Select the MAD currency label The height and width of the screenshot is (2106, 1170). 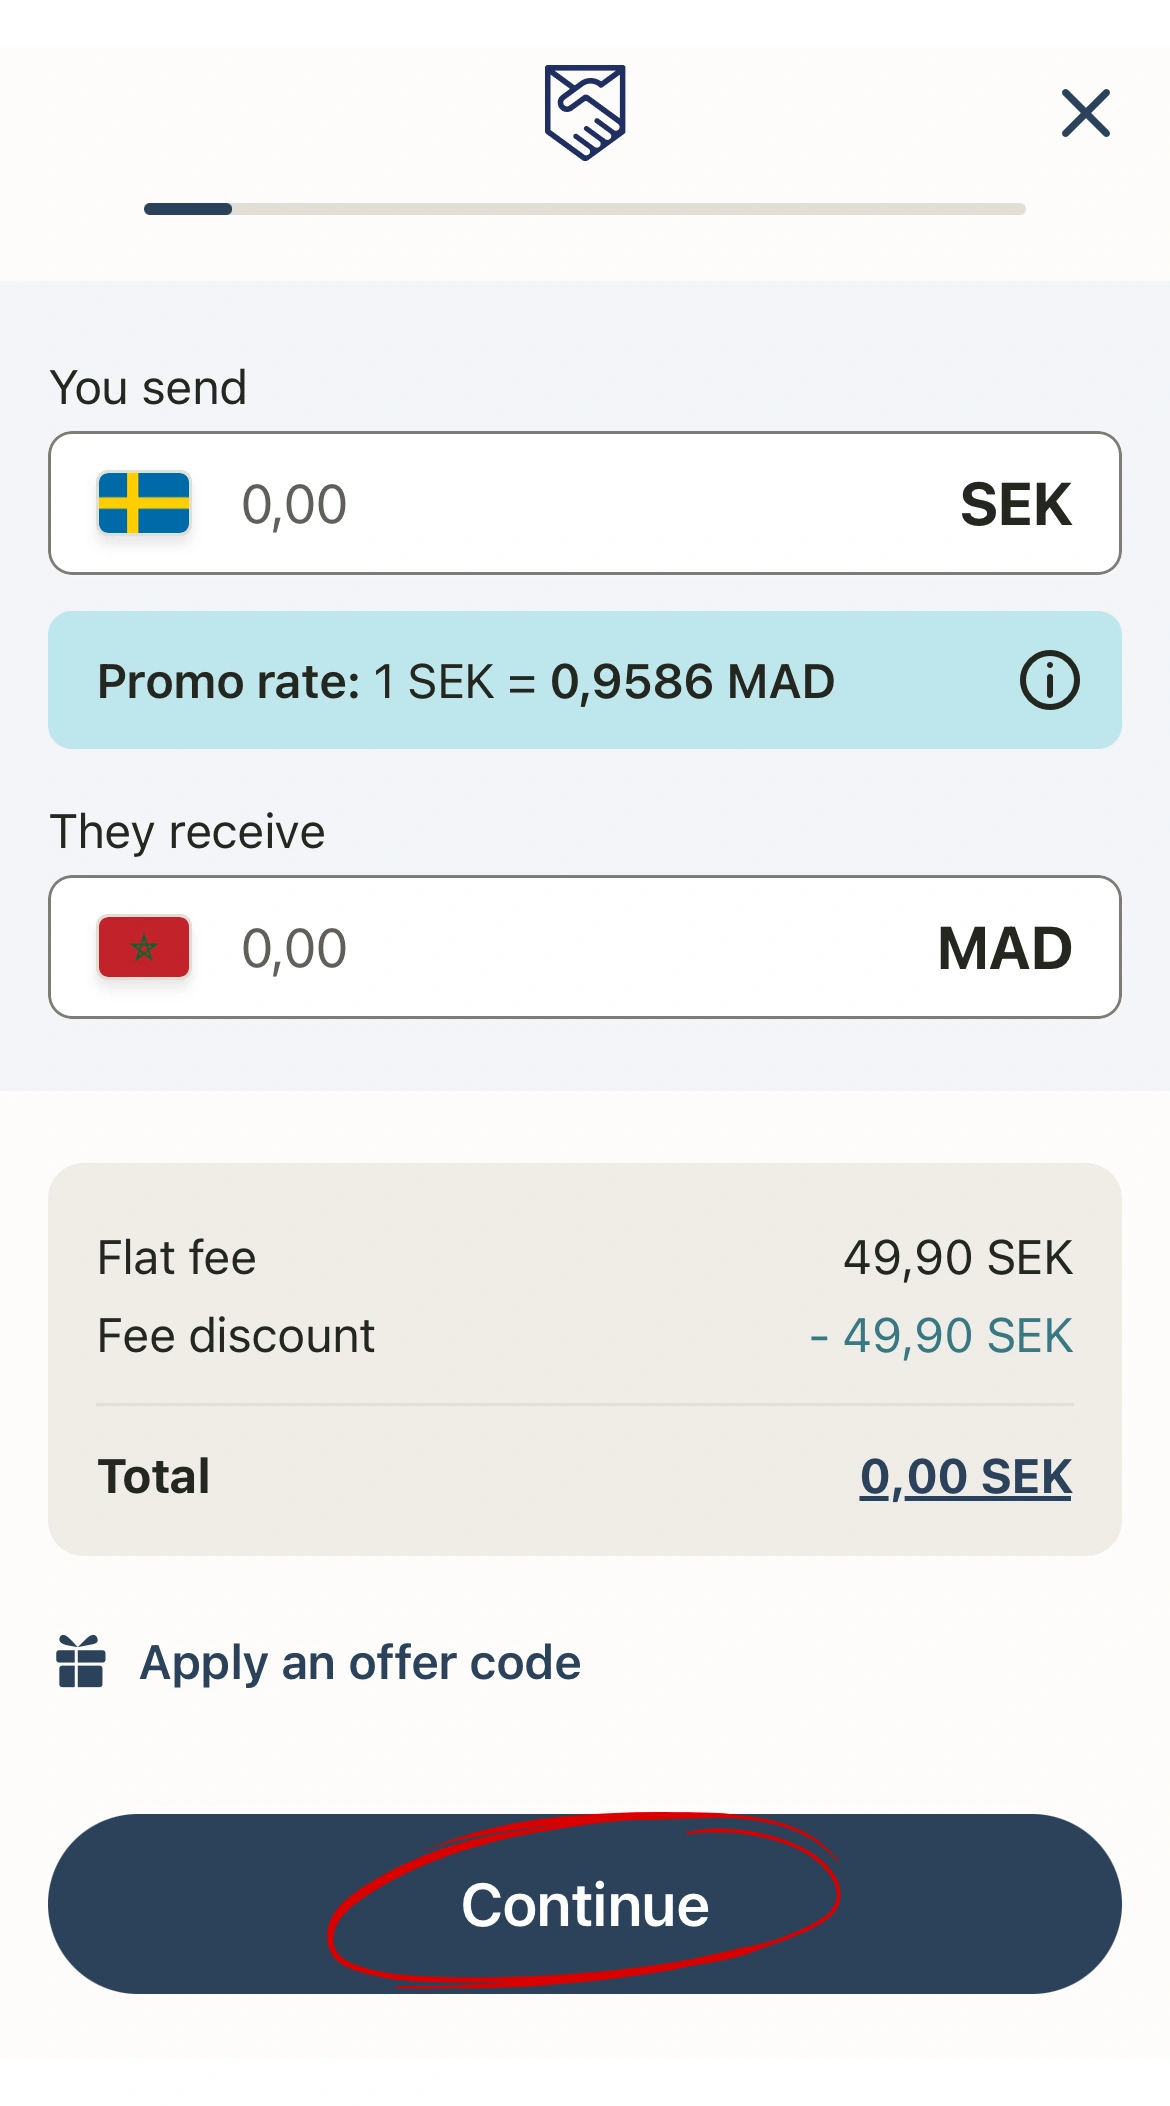(x=1004, y=948)
